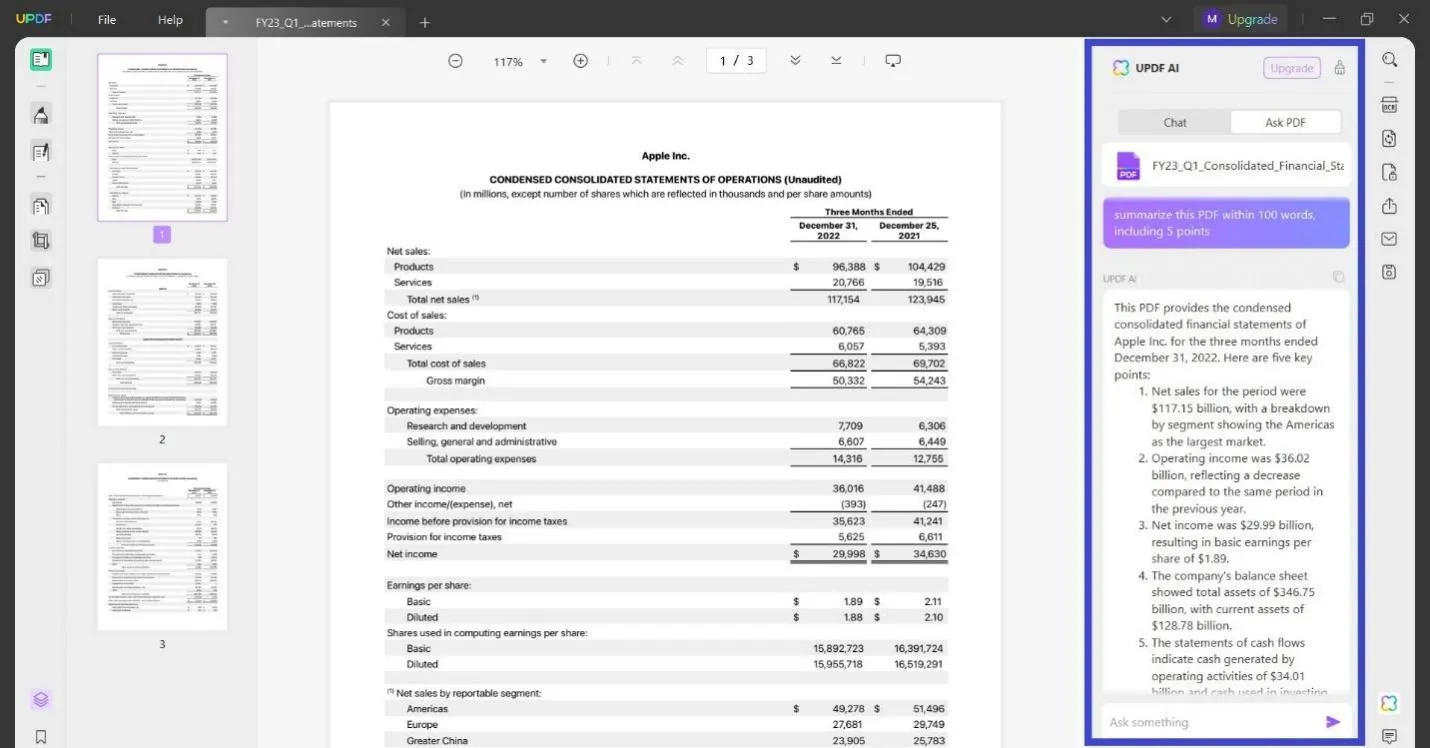Image resolution: width=1430 pixels, height=748 pixels.
Task: Open the Edit PDF tool in left sidebar
Action: (x=41, y=153)
